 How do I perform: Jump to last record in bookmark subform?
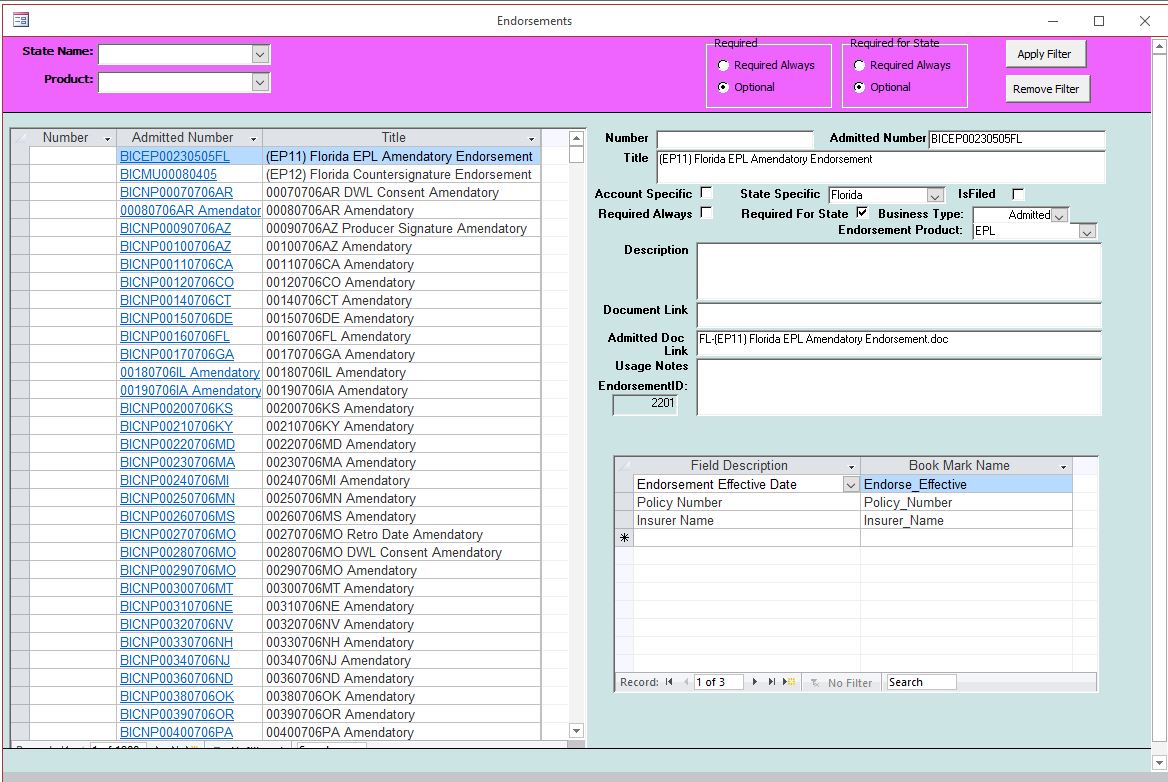click(772, 682)
